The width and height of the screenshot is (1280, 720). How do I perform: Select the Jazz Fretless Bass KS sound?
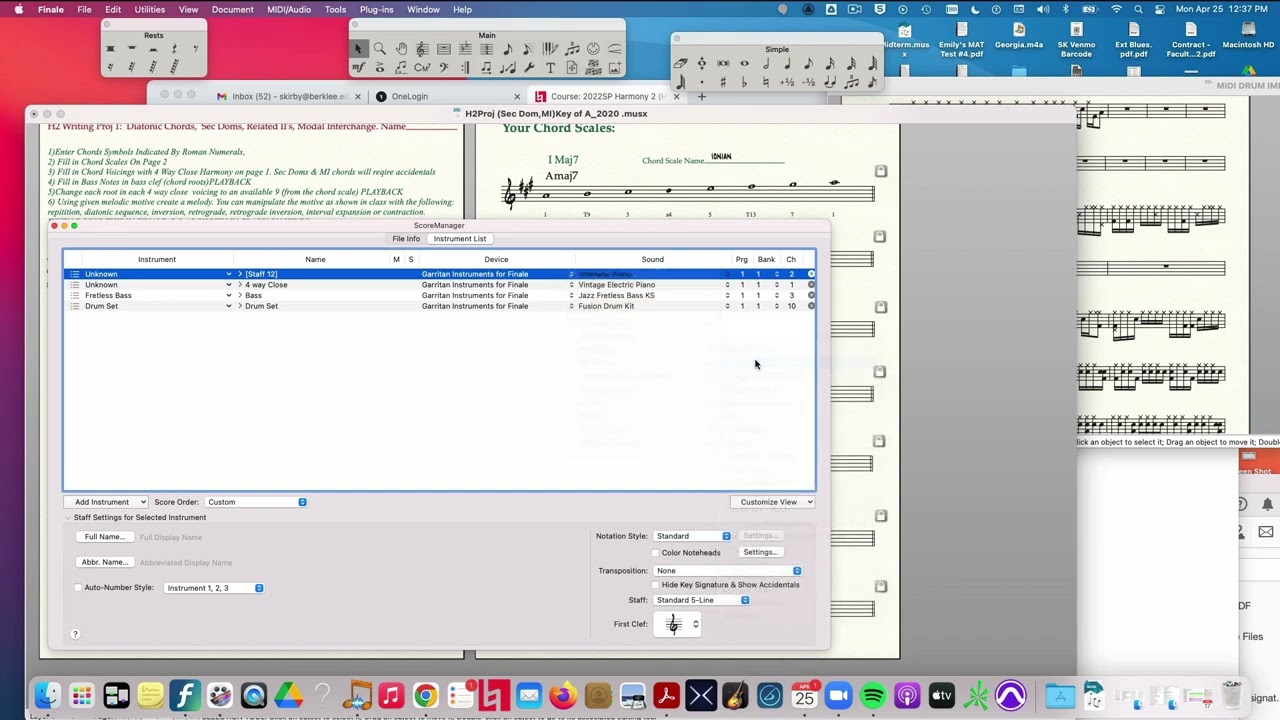click(652, 296)
